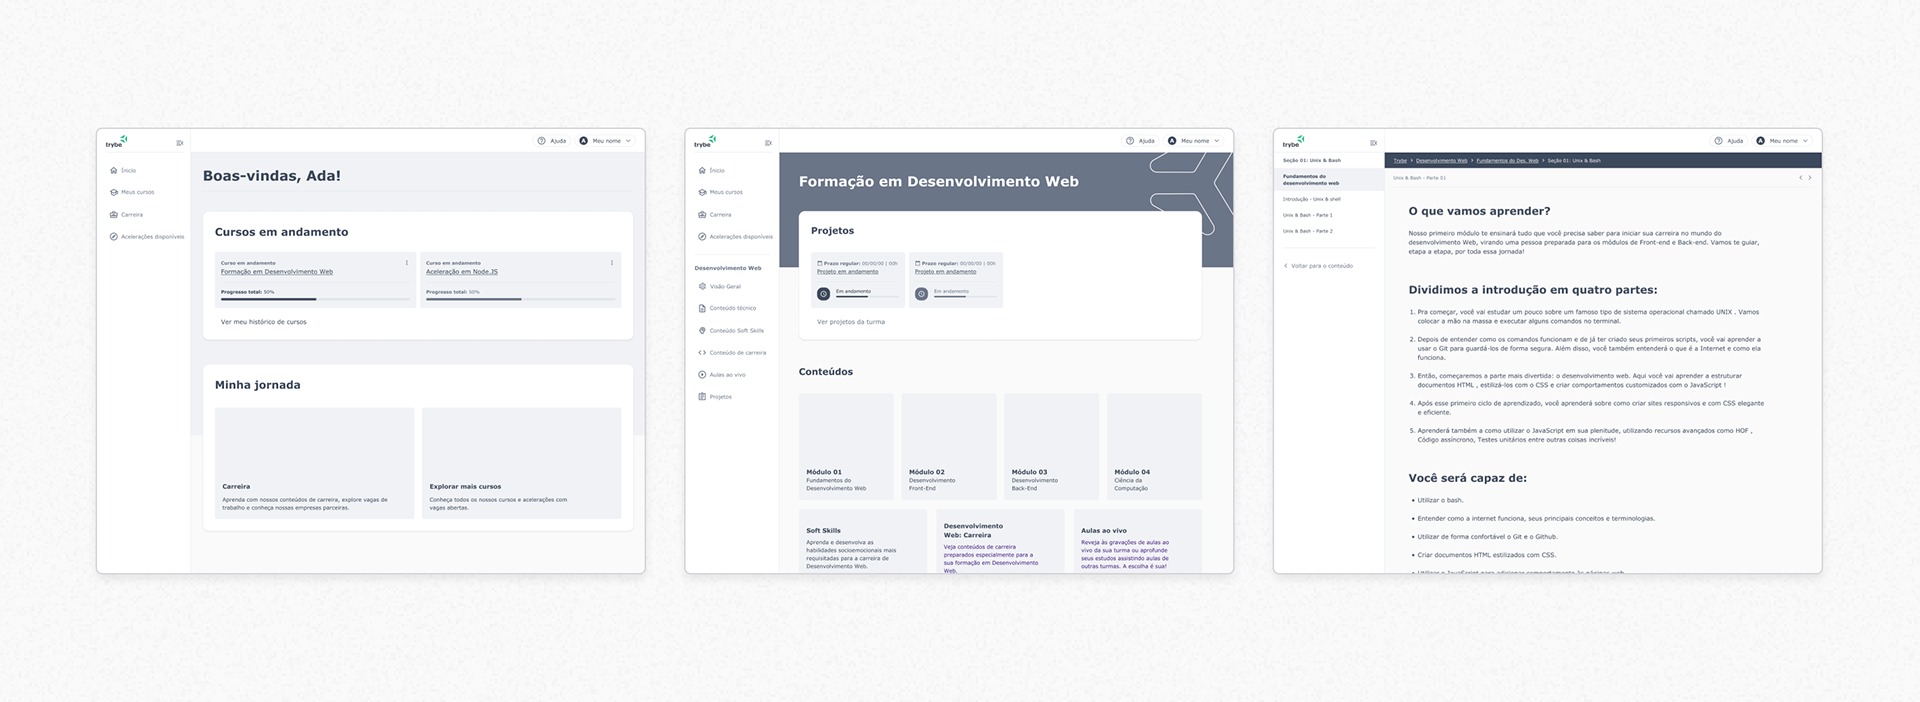Open kebab menu on Formação em Desenvolvimento Web card
The image size is (1920, 702).
(407, 263)
